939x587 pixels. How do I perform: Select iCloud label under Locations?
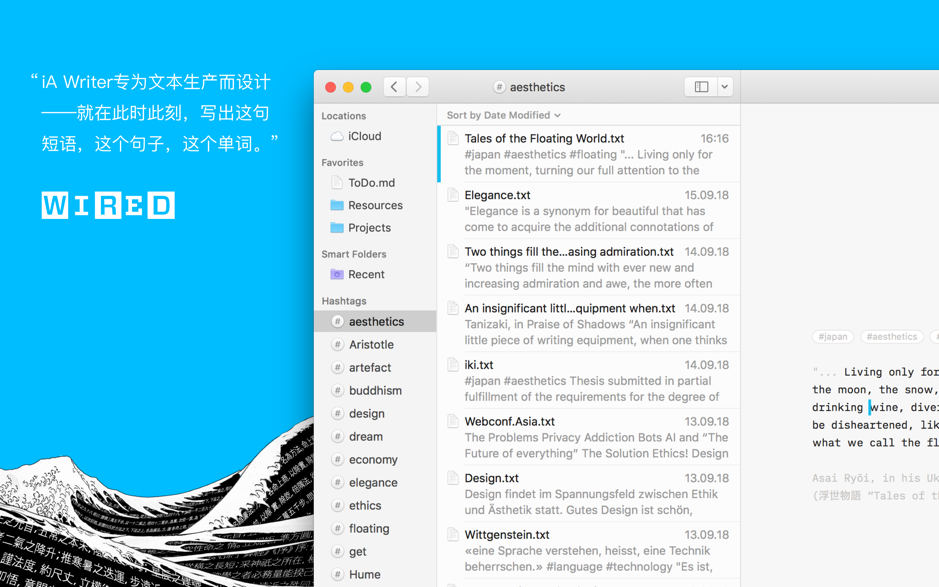pos(365,136)
